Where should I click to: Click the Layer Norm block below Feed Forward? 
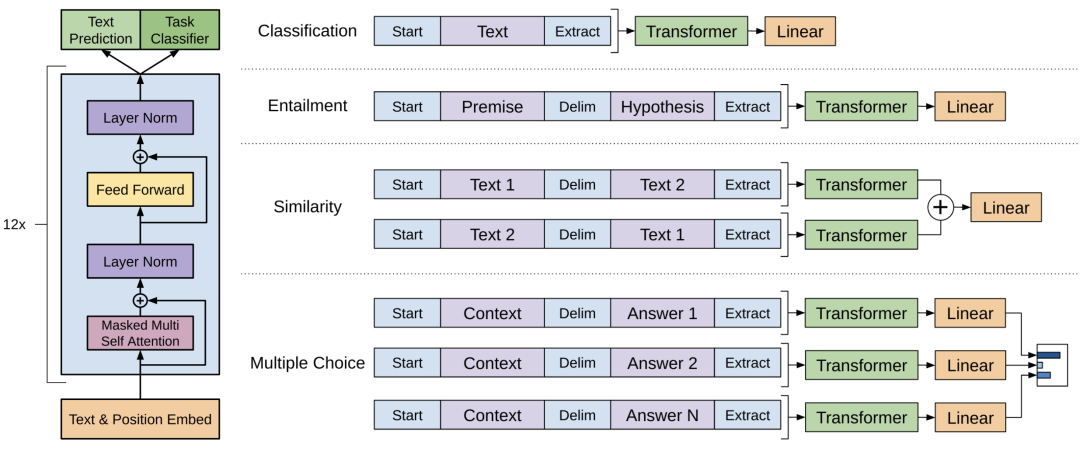(140, 261)
